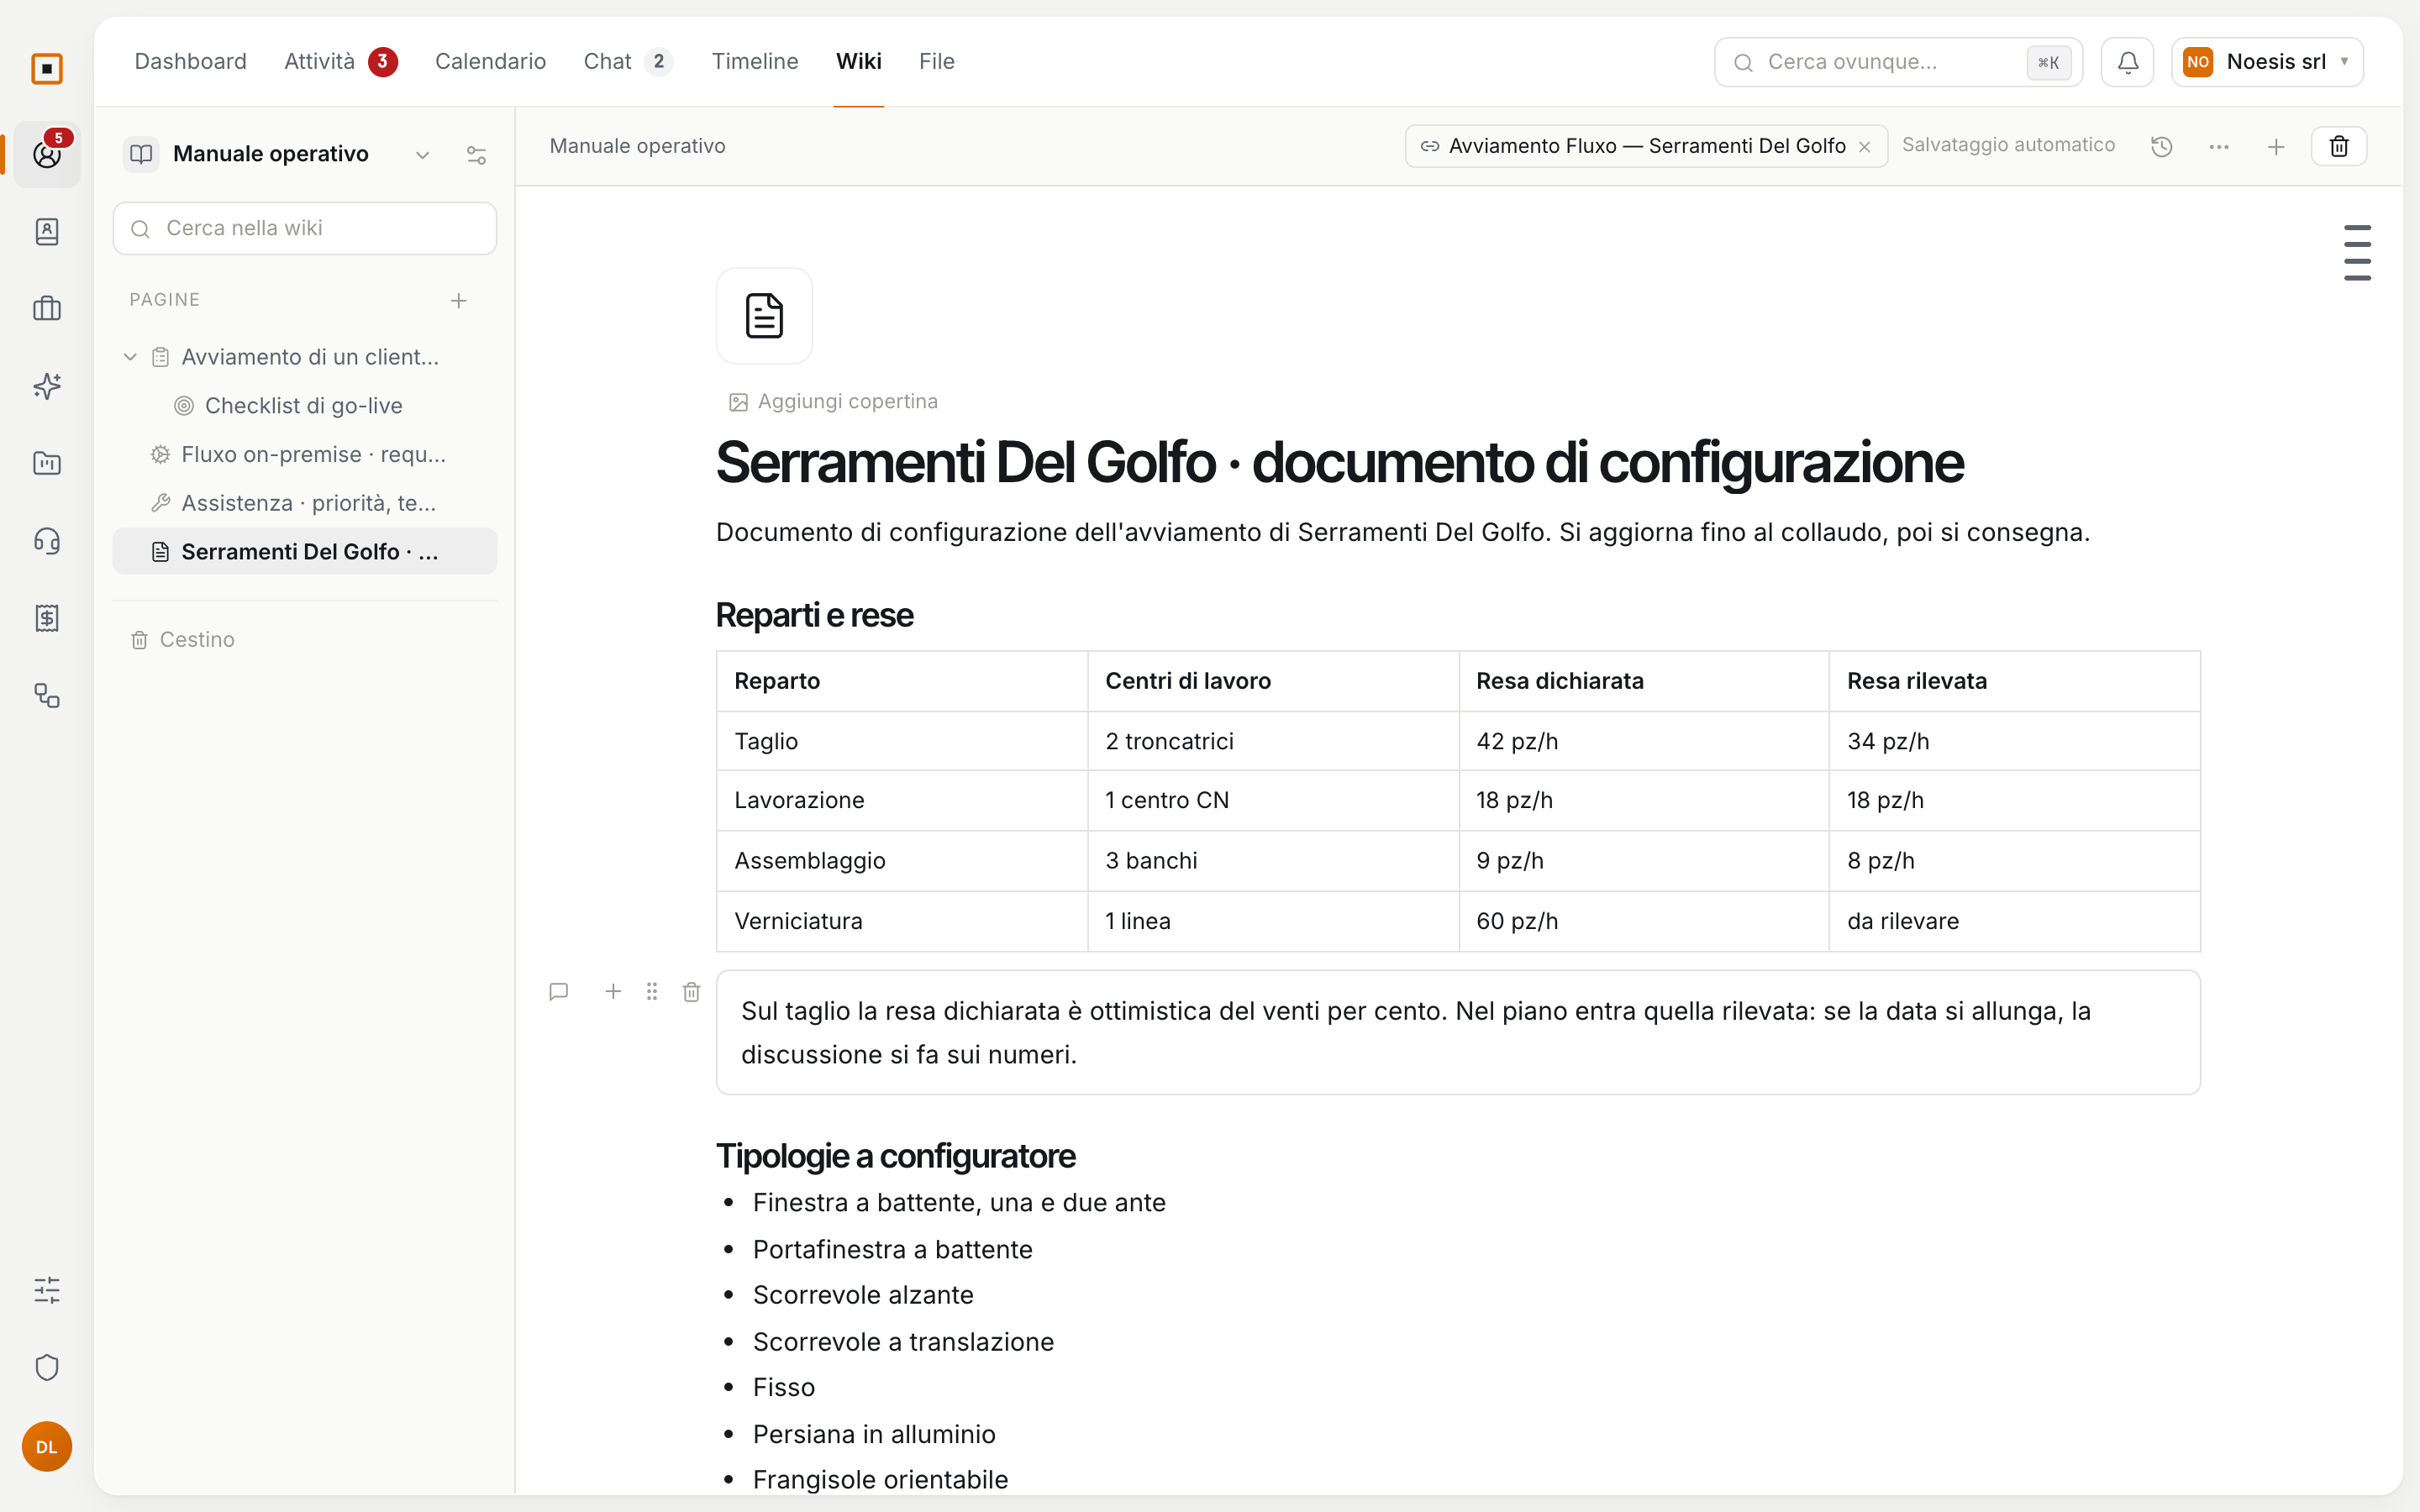Switch to the Dashboard tab
2420x1512 pixels.
click(190, 62)
